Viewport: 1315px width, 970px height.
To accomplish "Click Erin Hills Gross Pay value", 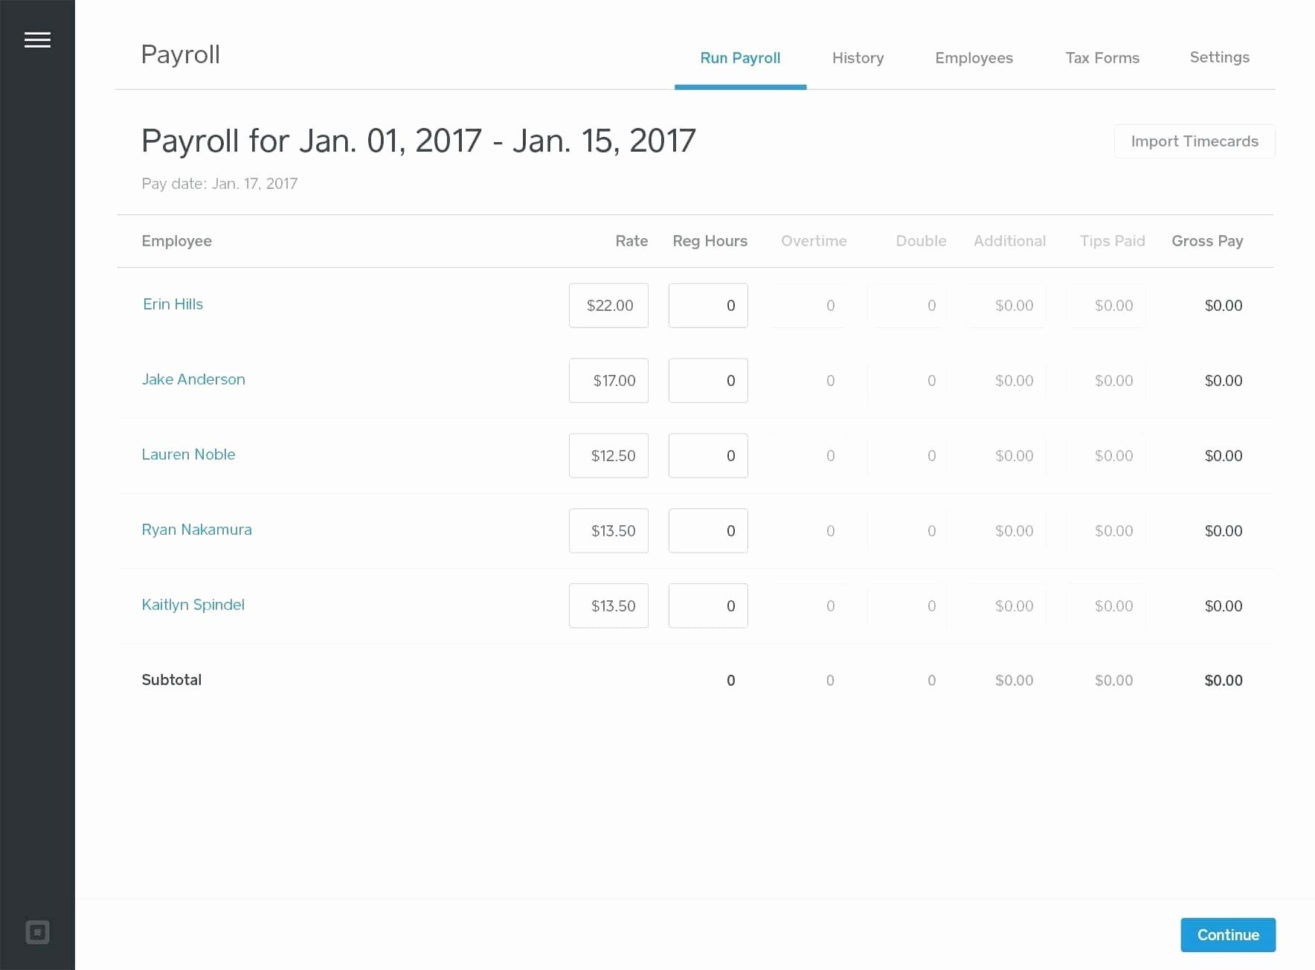I will point(1223,306).
